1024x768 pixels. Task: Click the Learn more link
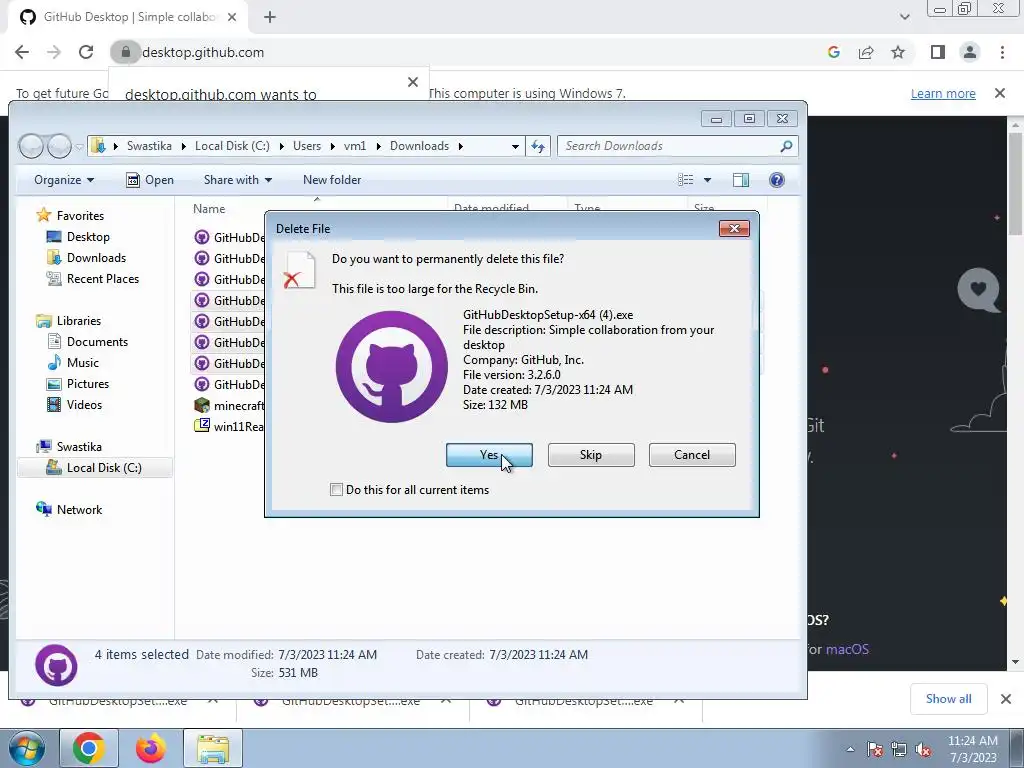pos(943,93)
